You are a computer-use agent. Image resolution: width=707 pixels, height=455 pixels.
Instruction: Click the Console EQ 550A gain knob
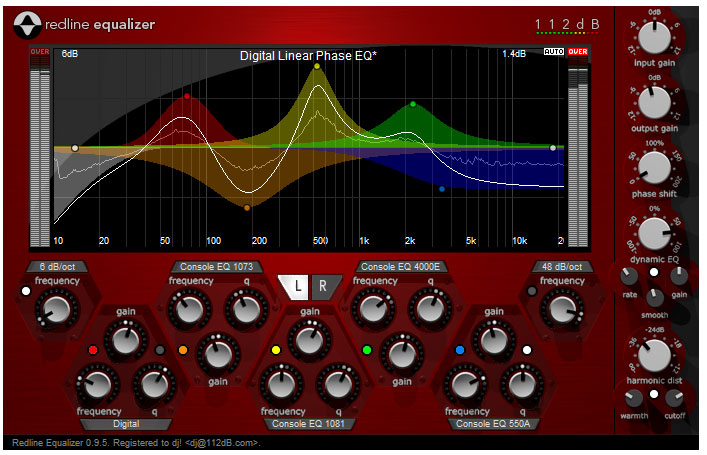[493, 341]
